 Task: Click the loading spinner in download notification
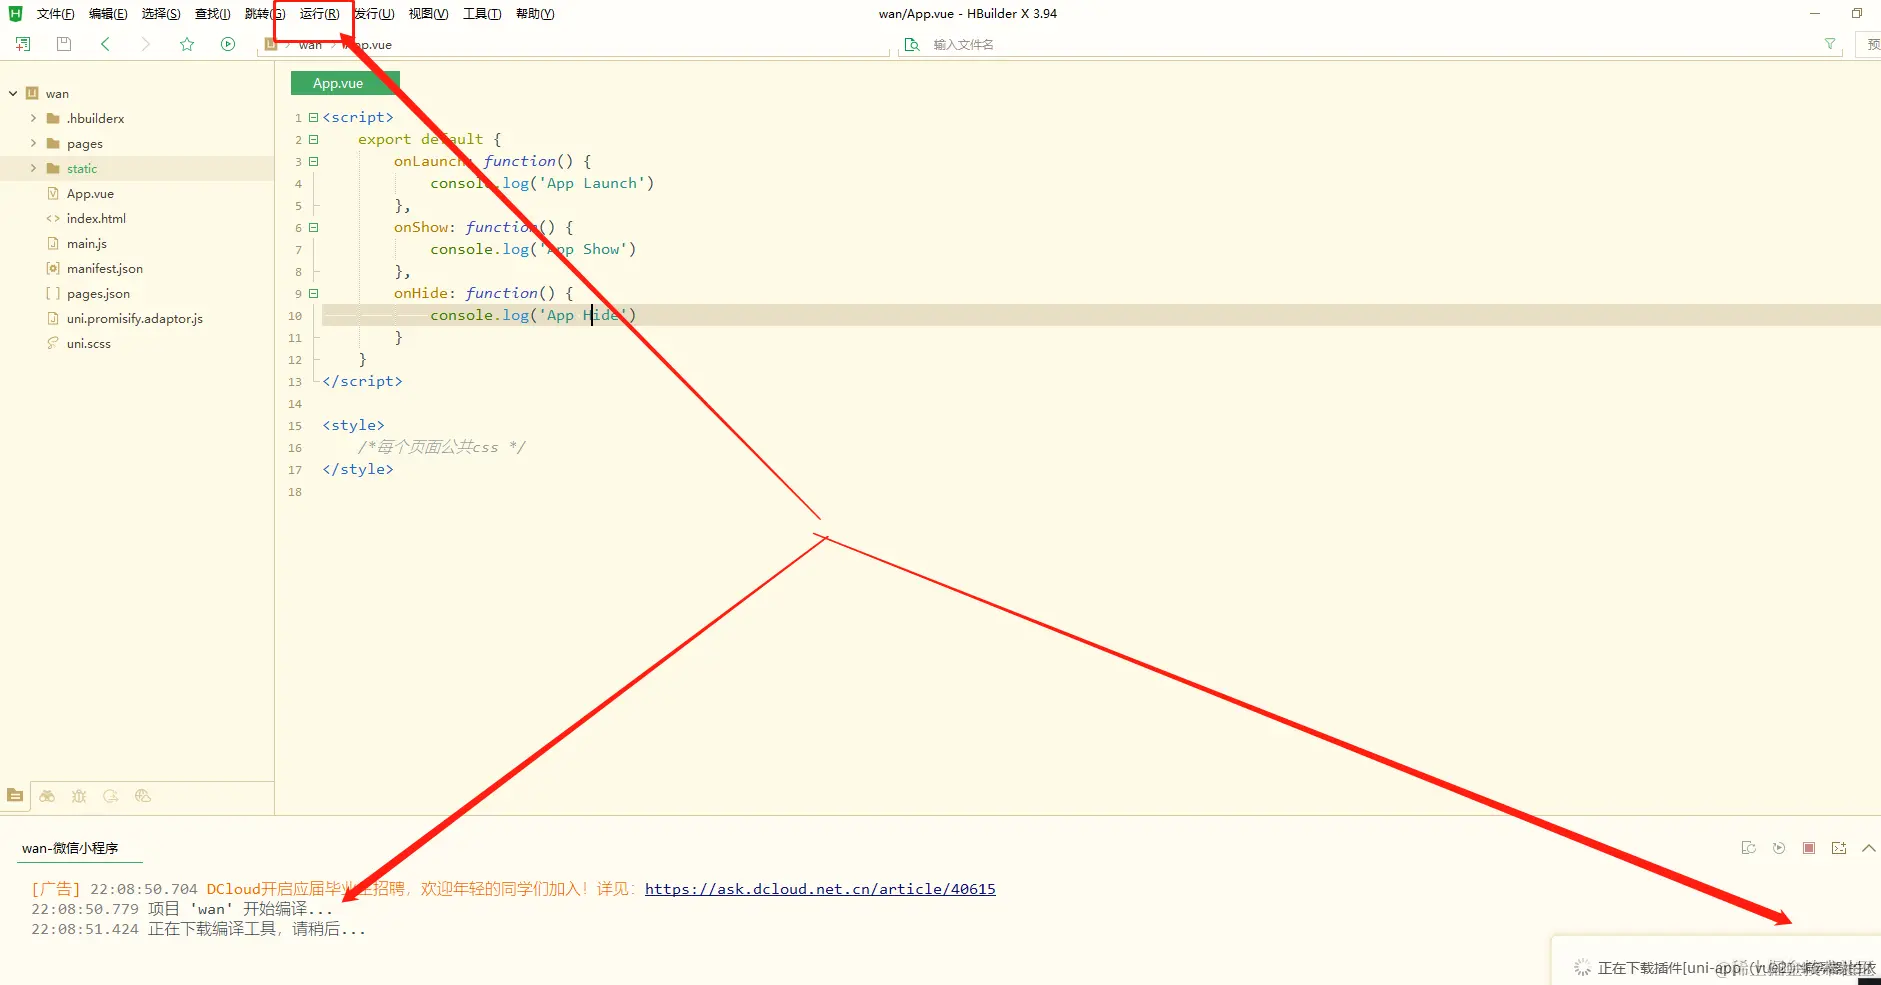(x=1582, y=967)
